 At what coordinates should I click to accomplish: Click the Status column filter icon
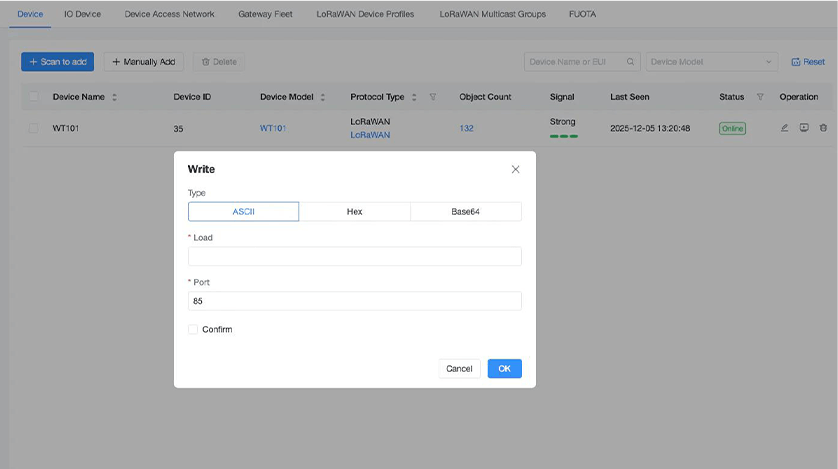(x=760, y=97)
